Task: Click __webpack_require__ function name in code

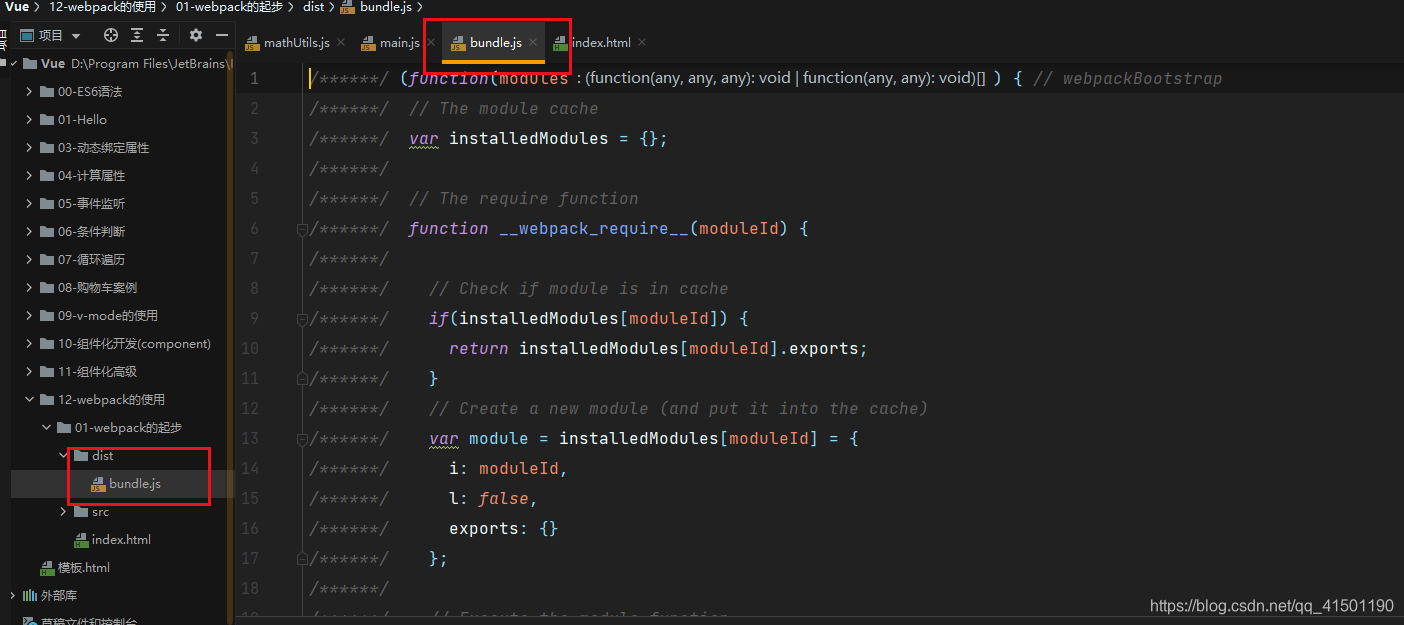Action: point(594,228)
